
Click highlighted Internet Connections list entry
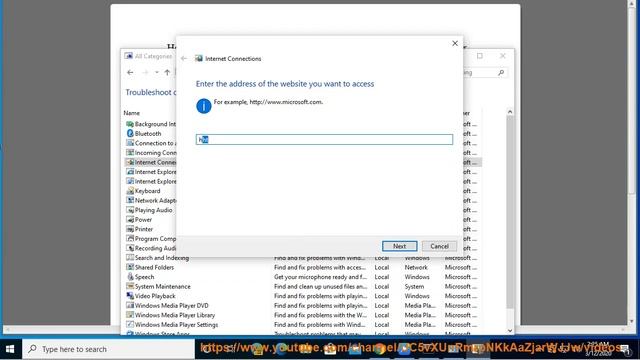[x=151, y=162]
